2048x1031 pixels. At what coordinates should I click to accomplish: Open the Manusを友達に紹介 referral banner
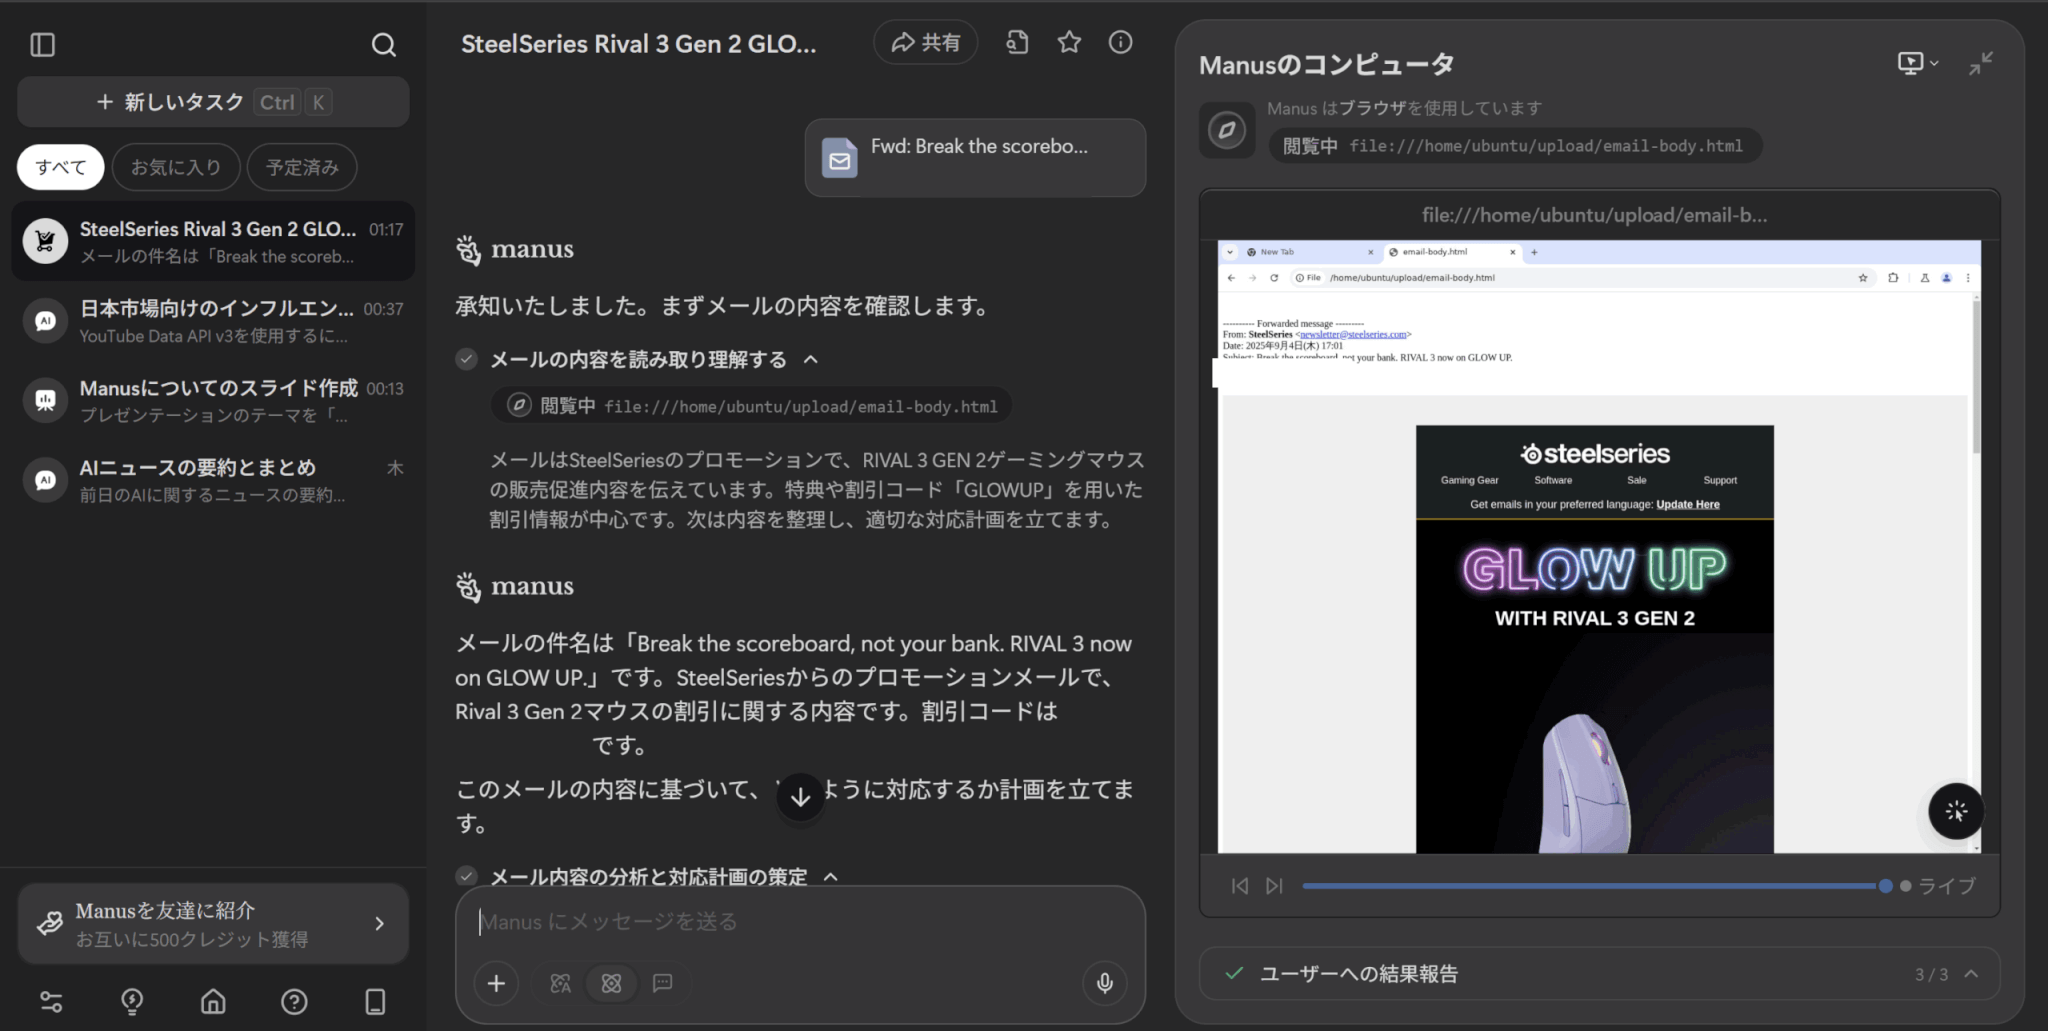click(213, 924)
